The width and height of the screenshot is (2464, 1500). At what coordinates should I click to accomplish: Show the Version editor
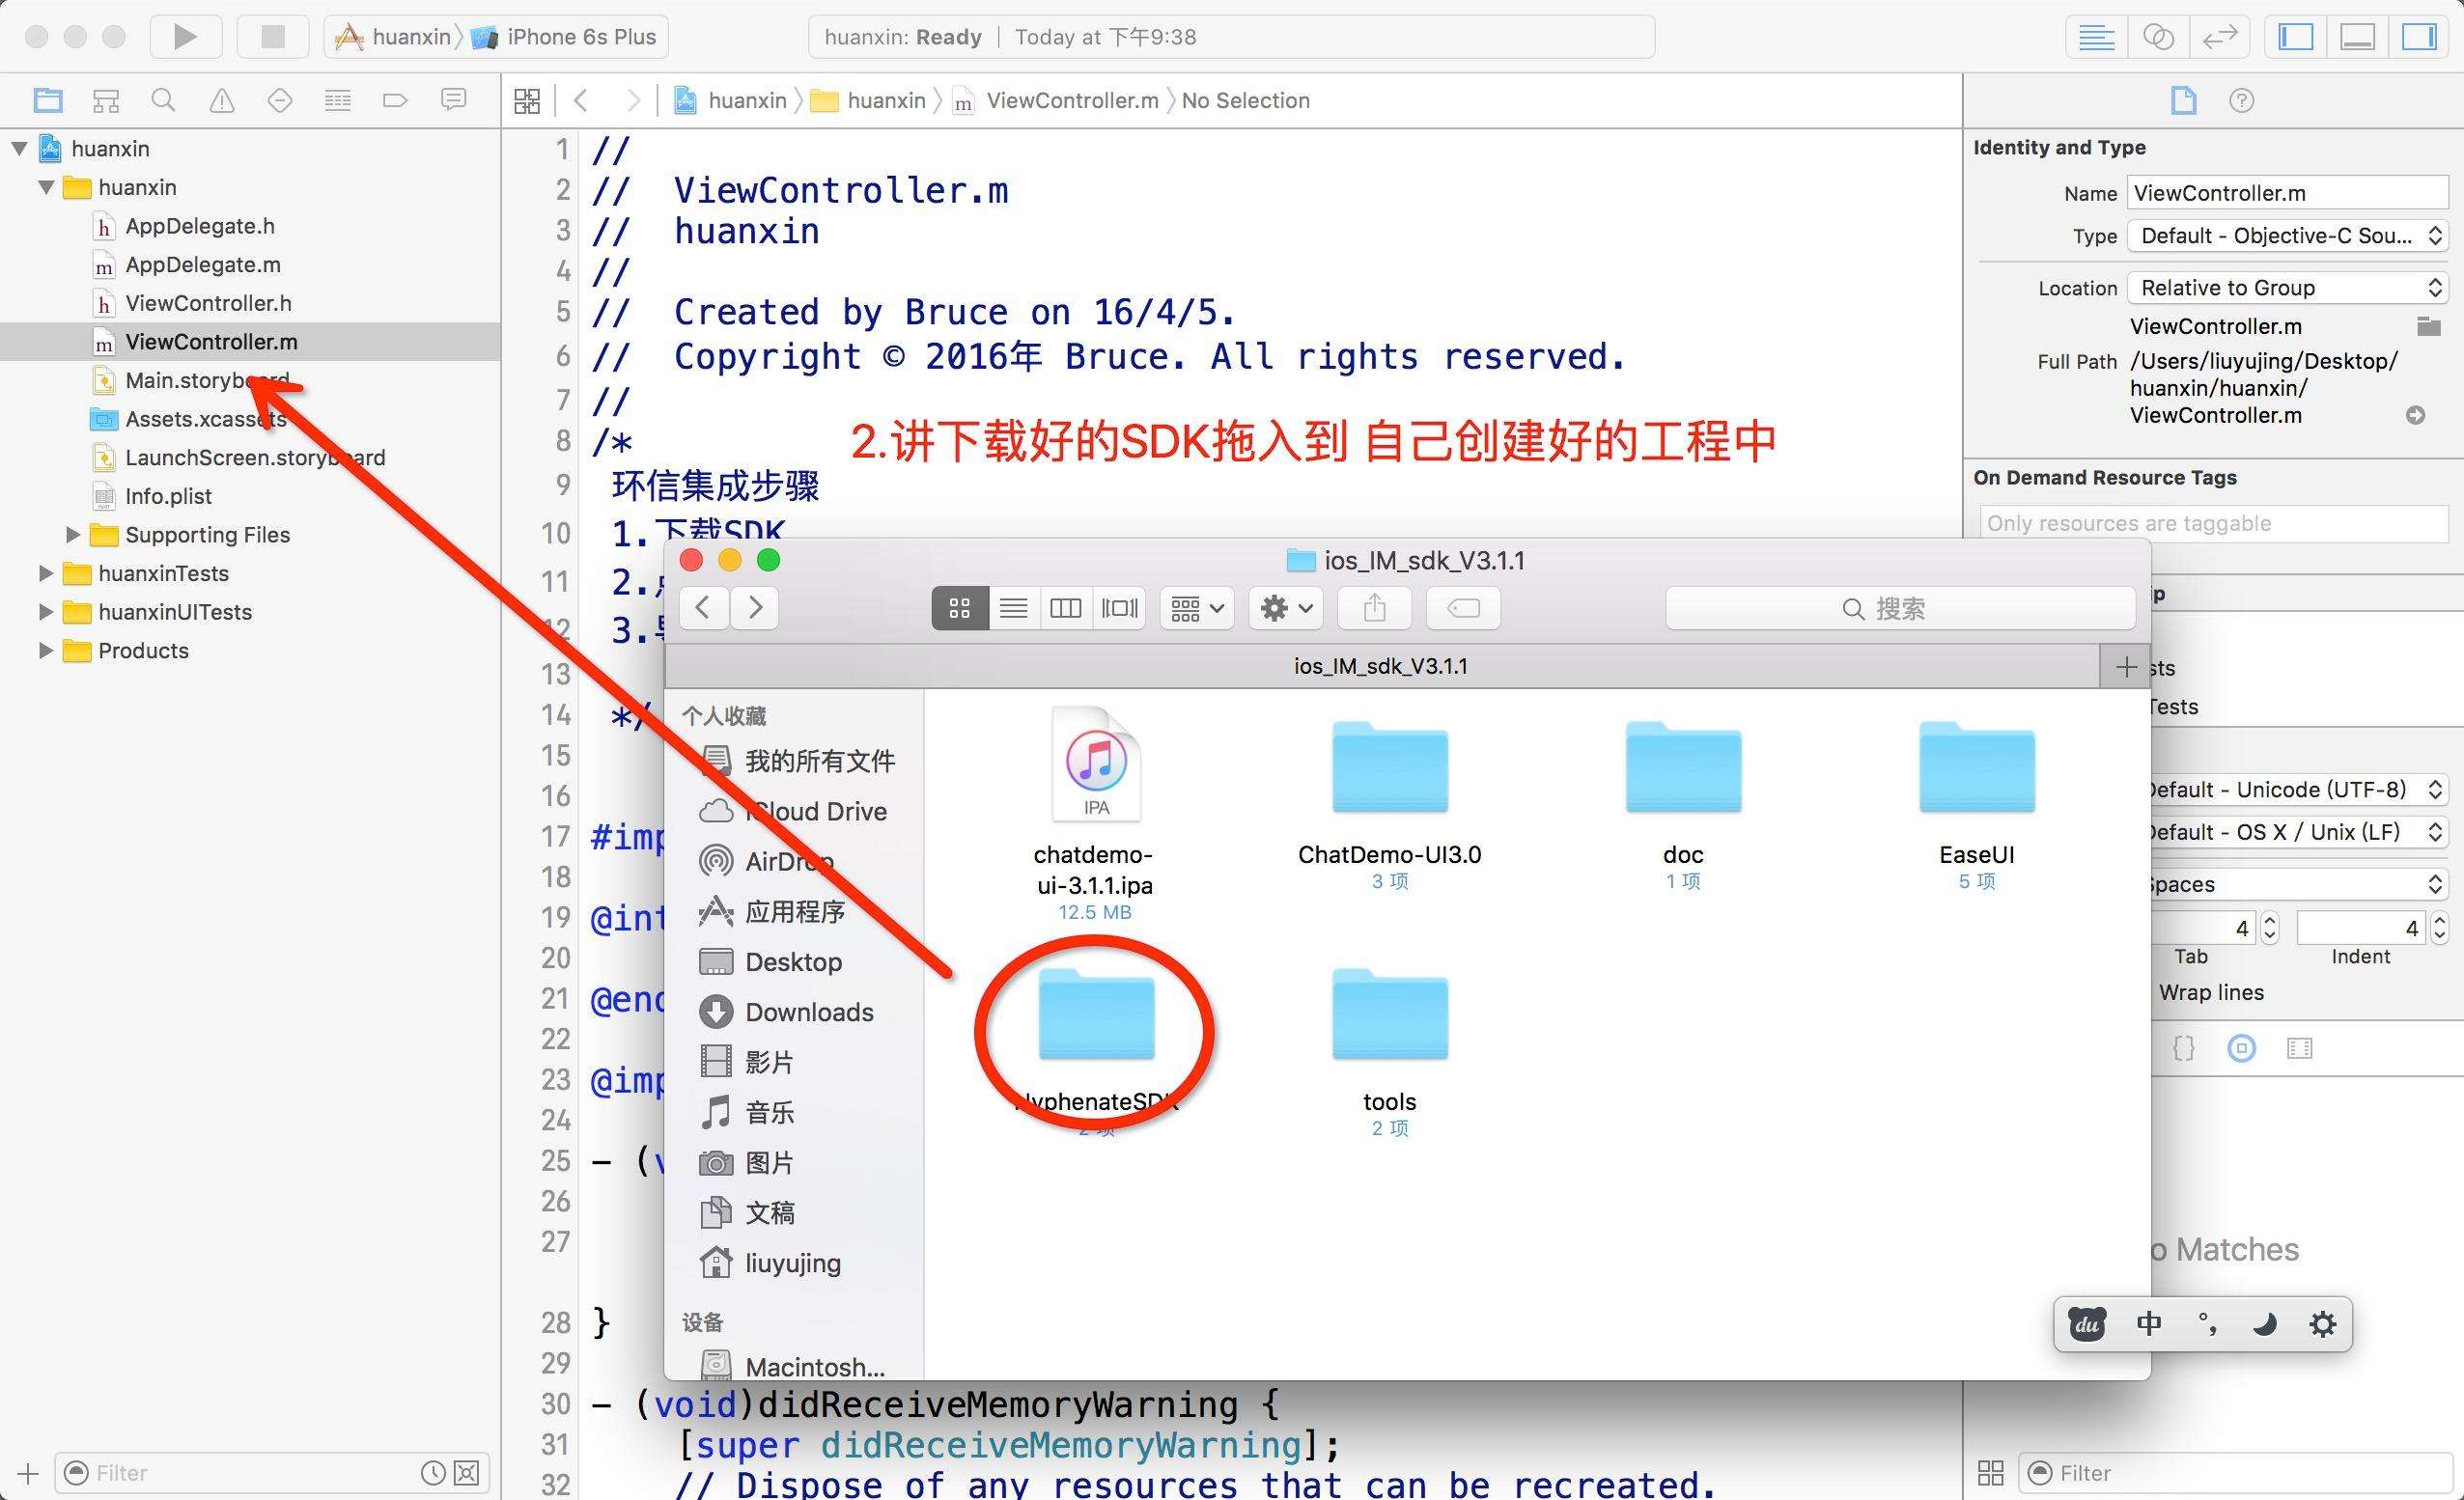pos(2220,37)
